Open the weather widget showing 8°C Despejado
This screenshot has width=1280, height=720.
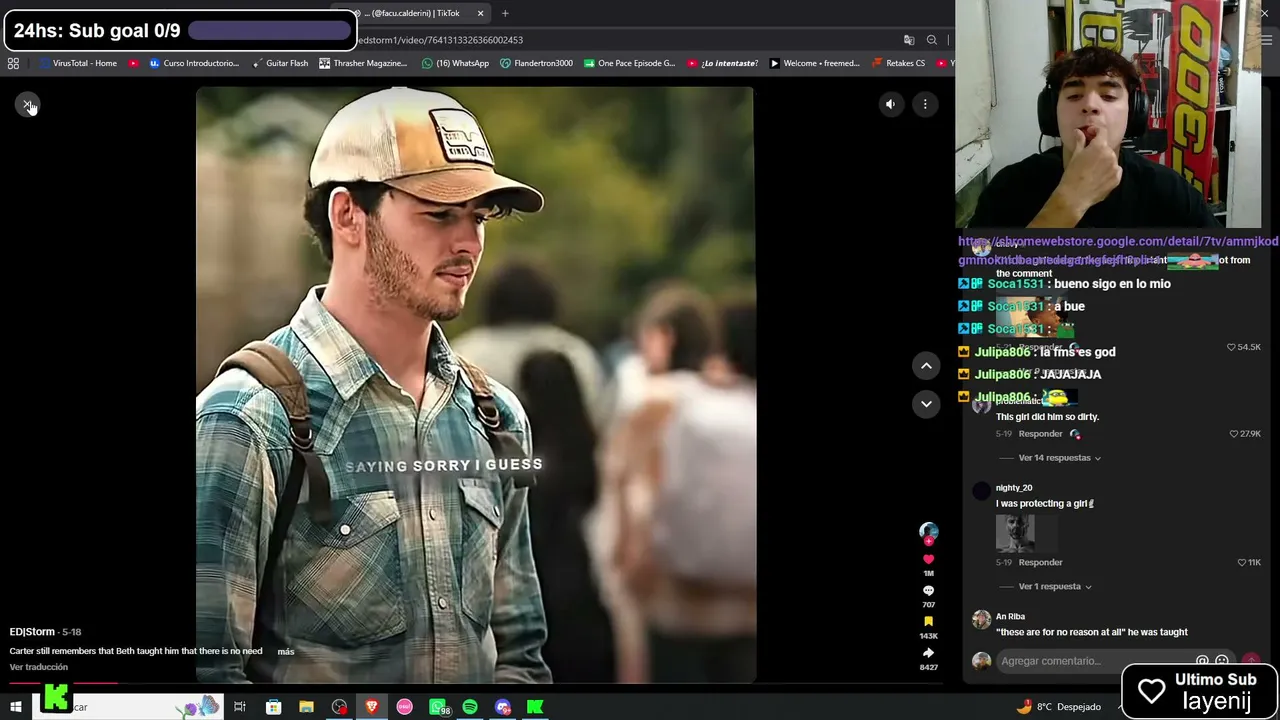click(1058, 707)
